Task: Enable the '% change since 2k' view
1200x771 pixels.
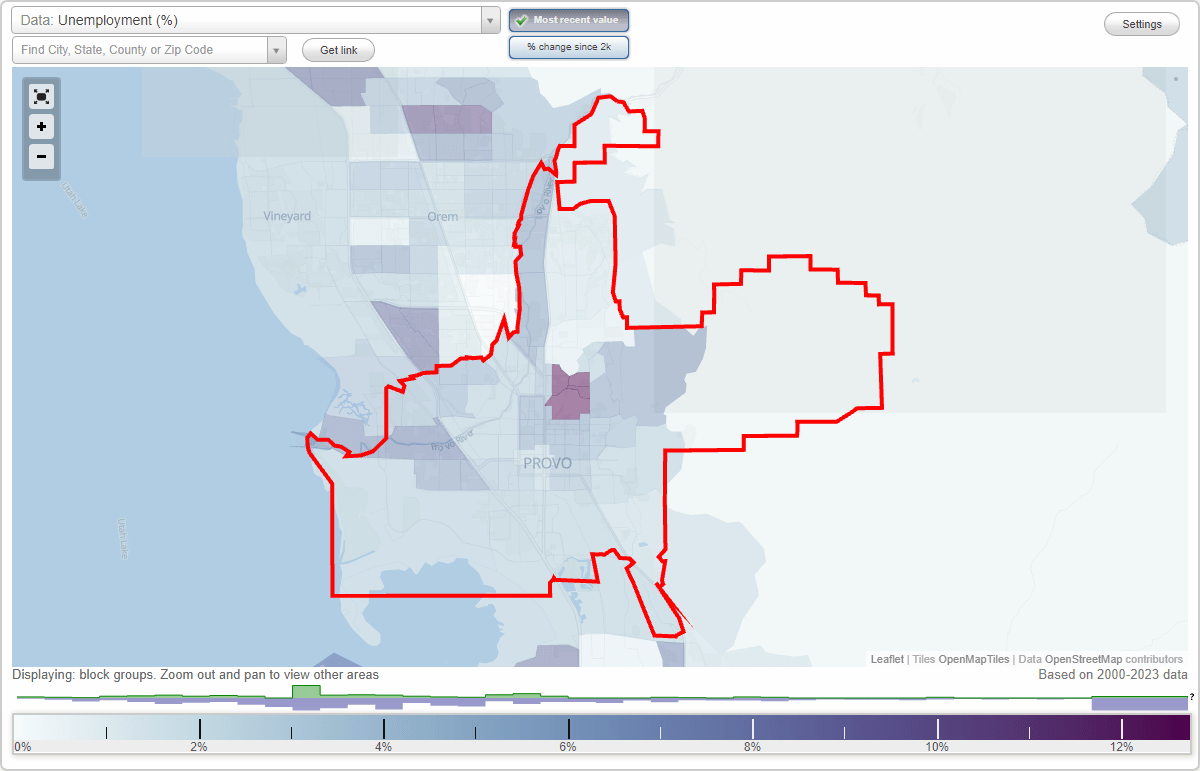Action: 568,46
